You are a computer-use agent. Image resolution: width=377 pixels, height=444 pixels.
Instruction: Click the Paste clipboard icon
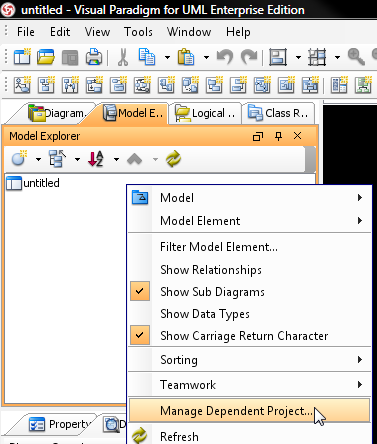pos(186,57)
